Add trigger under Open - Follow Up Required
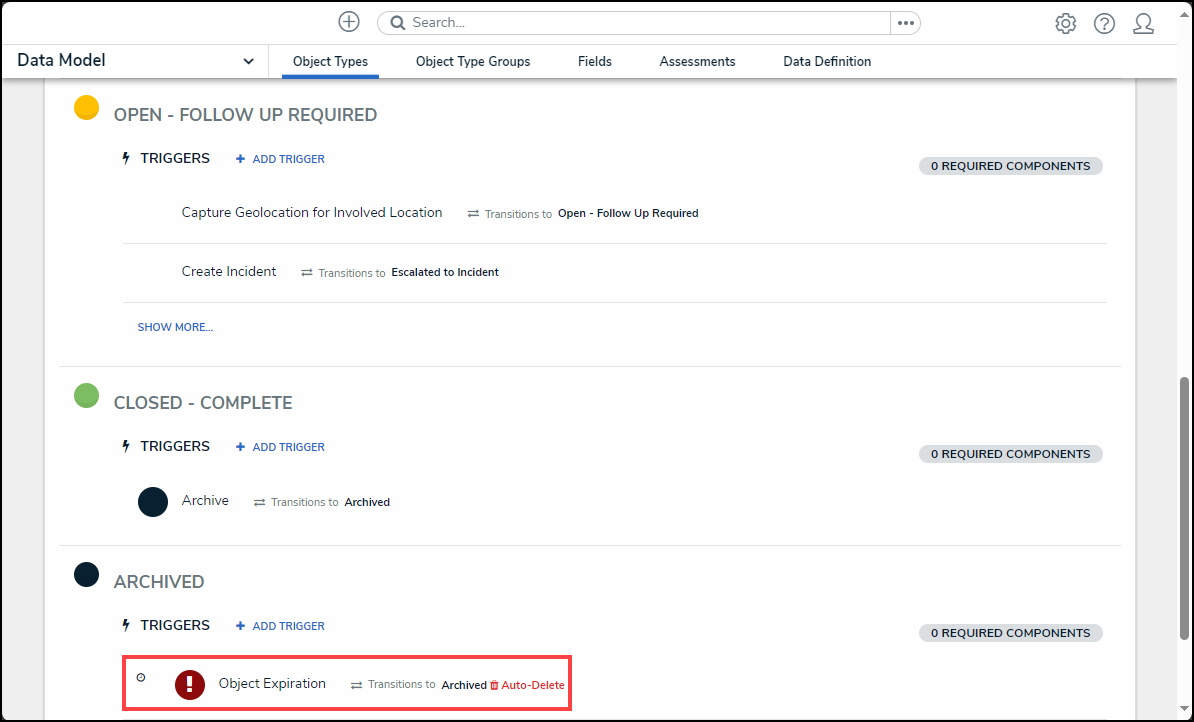Screen dimensions: 1194x722 [x=280, y=159]
